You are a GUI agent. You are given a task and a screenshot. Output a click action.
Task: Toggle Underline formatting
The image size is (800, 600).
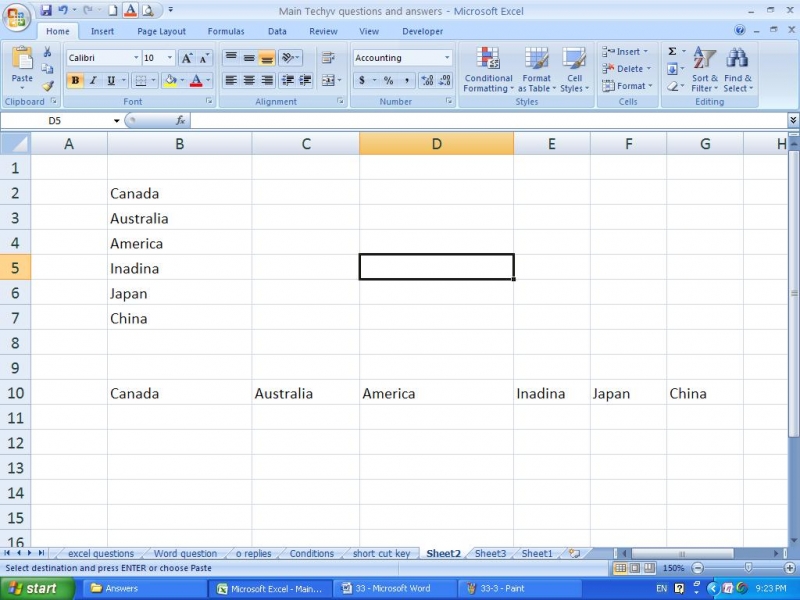[x=110, y=81]
